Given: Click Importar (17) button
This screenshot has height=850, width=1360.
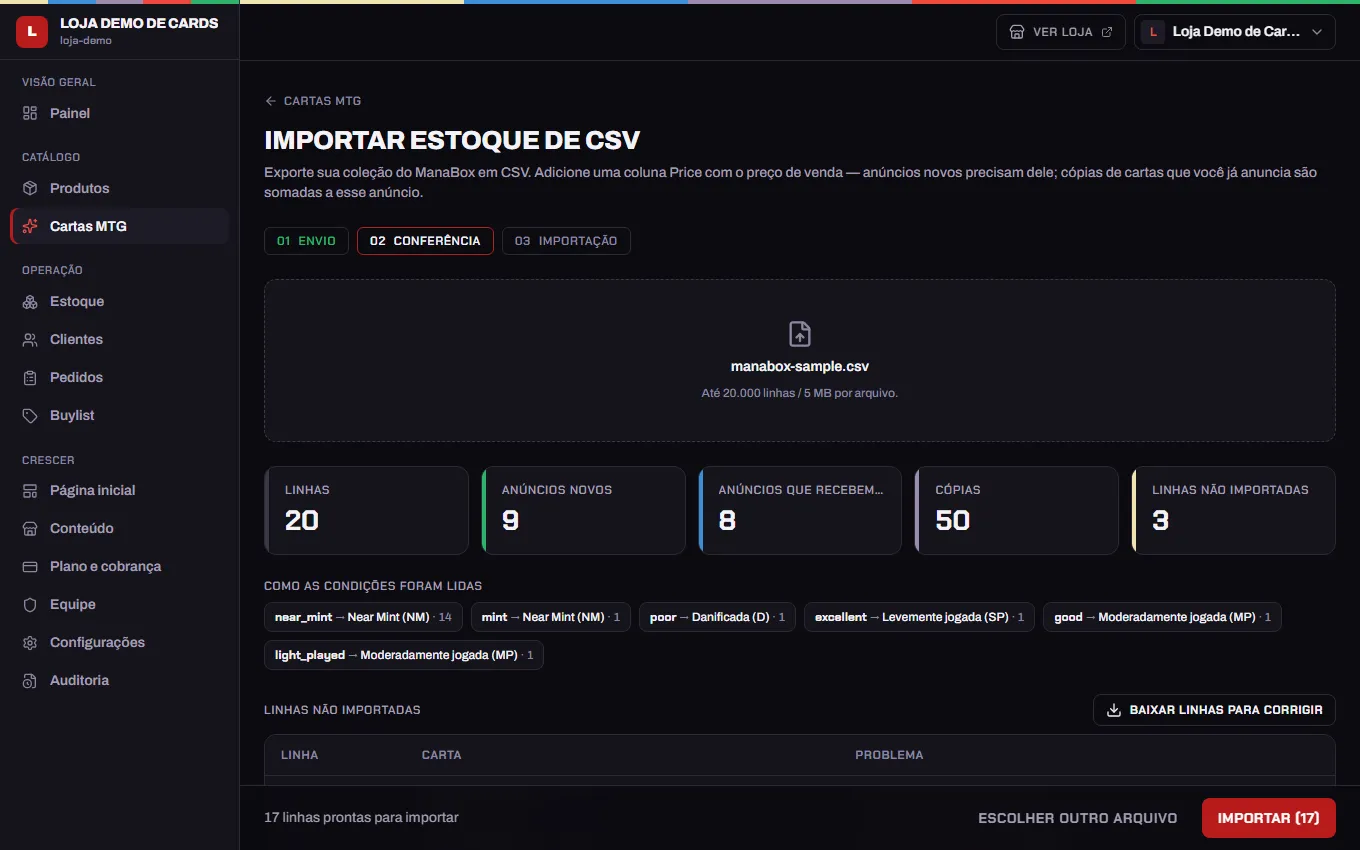Looking at the screenshot, I should tap(1269, 818).
